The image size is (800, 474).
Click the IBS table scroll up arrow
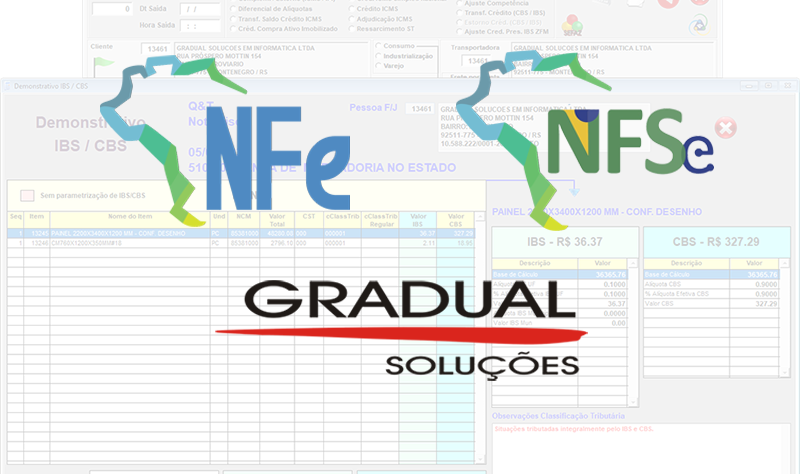(x=633, y=263)
